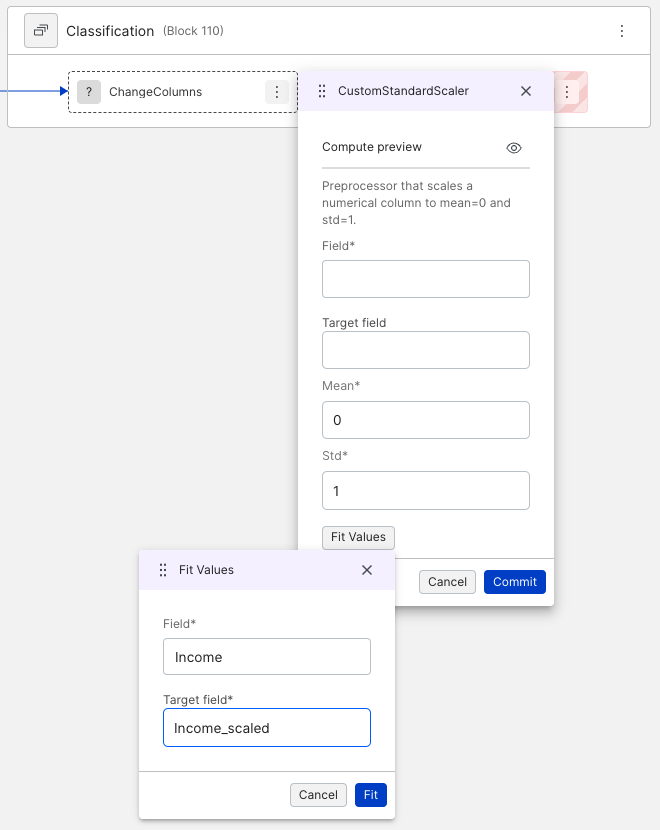Click the Fit Values button

358,537
